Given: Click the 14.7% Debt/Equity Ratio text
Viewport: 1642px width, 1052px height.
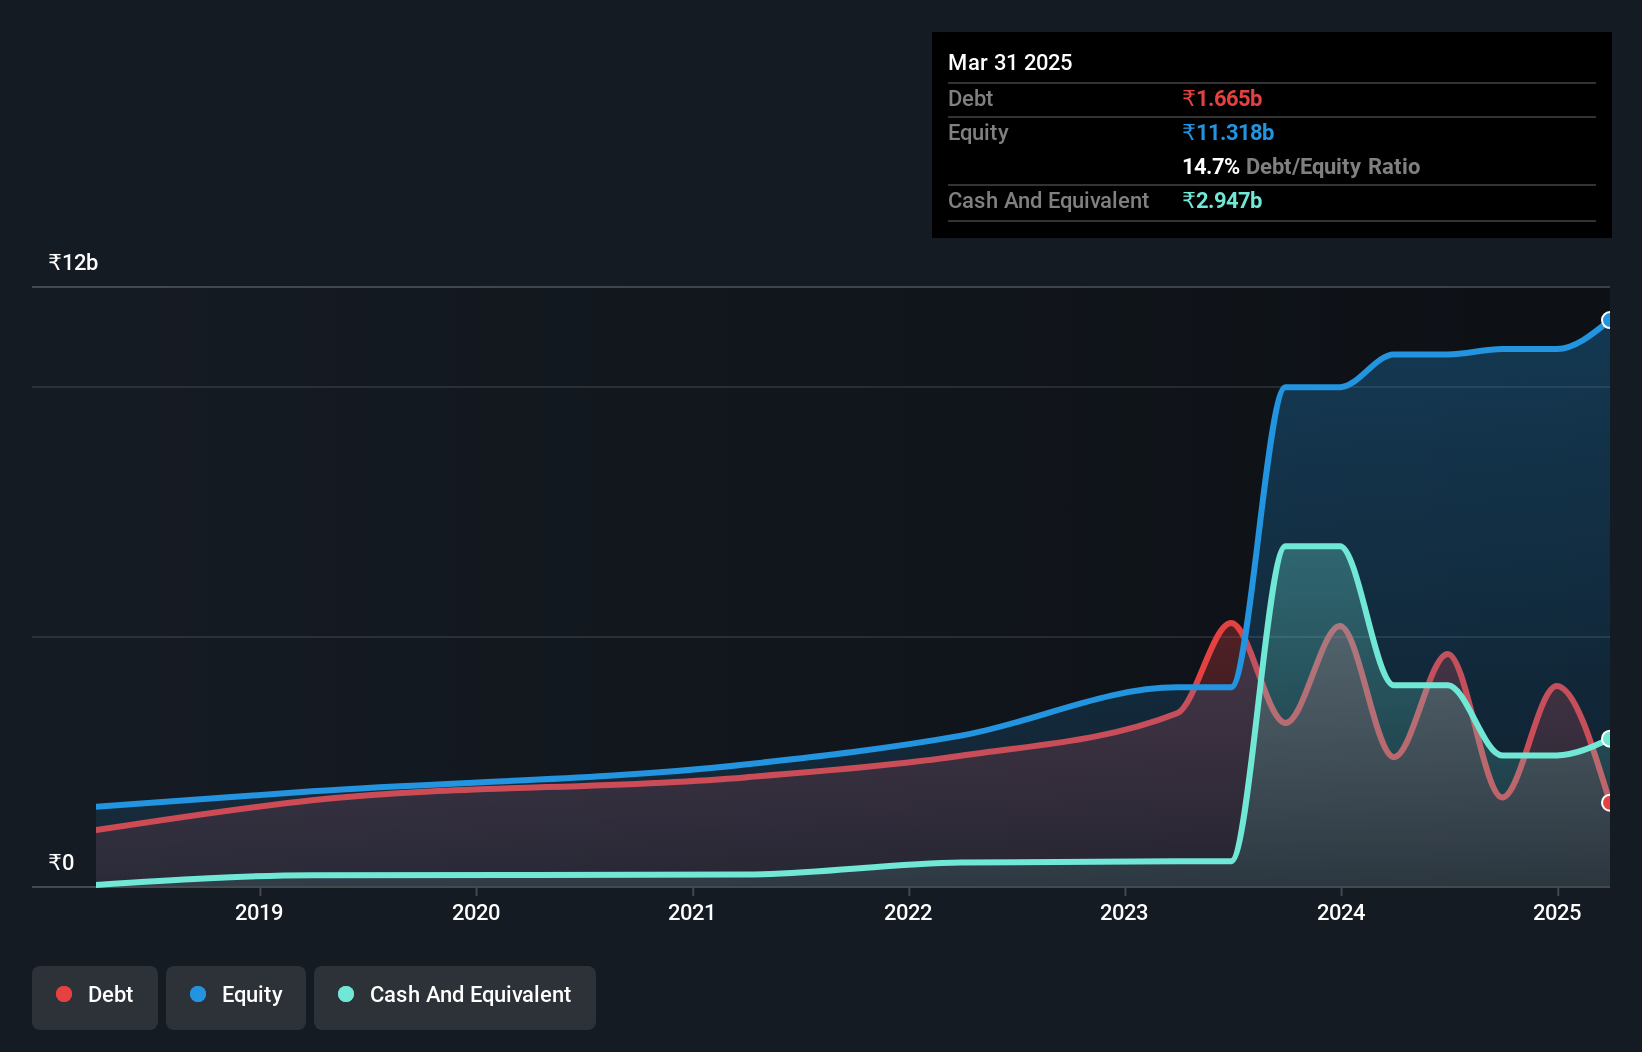Looking at the screenshot, I should tap(1301, 166).
